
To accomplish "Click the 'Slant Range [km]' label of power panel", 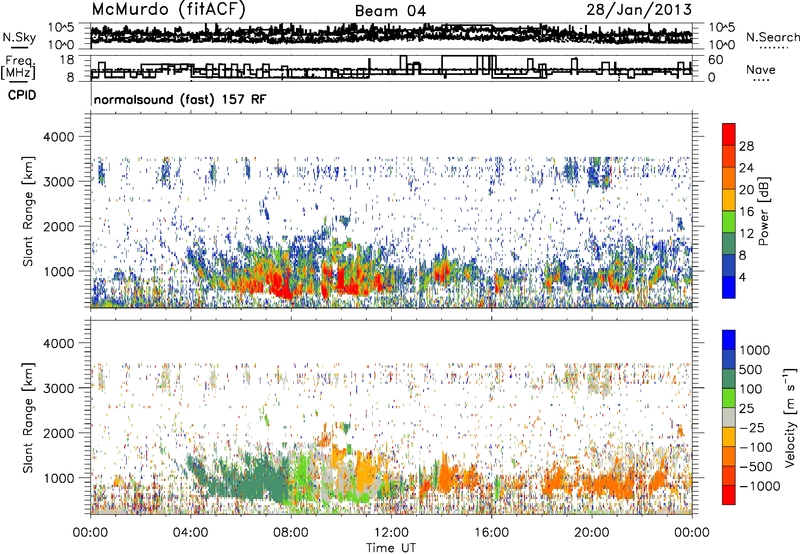I will 28,211.
